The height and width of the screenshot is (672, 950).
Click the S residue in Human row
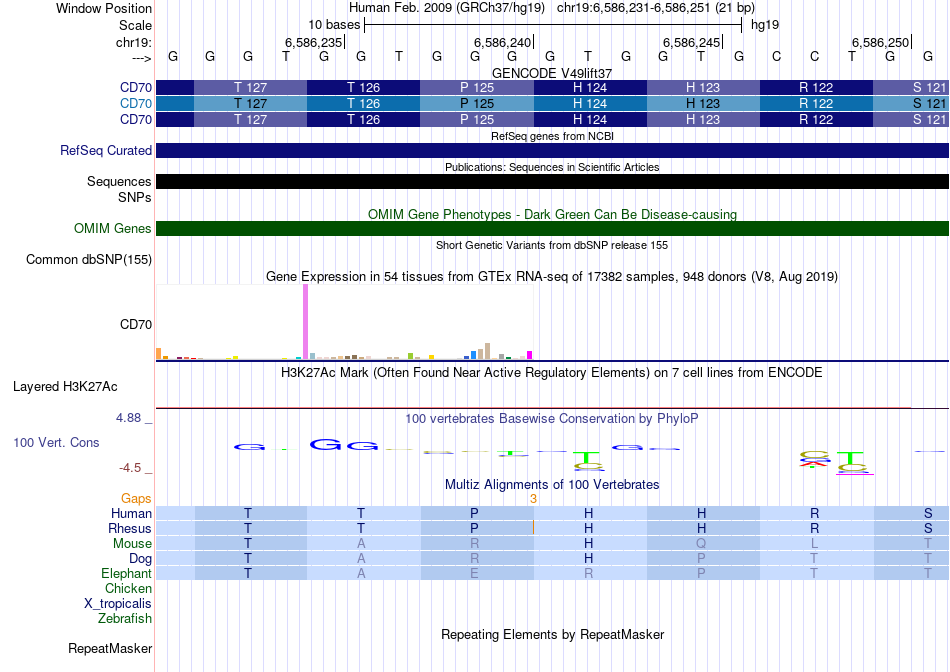tap(928, 513)
